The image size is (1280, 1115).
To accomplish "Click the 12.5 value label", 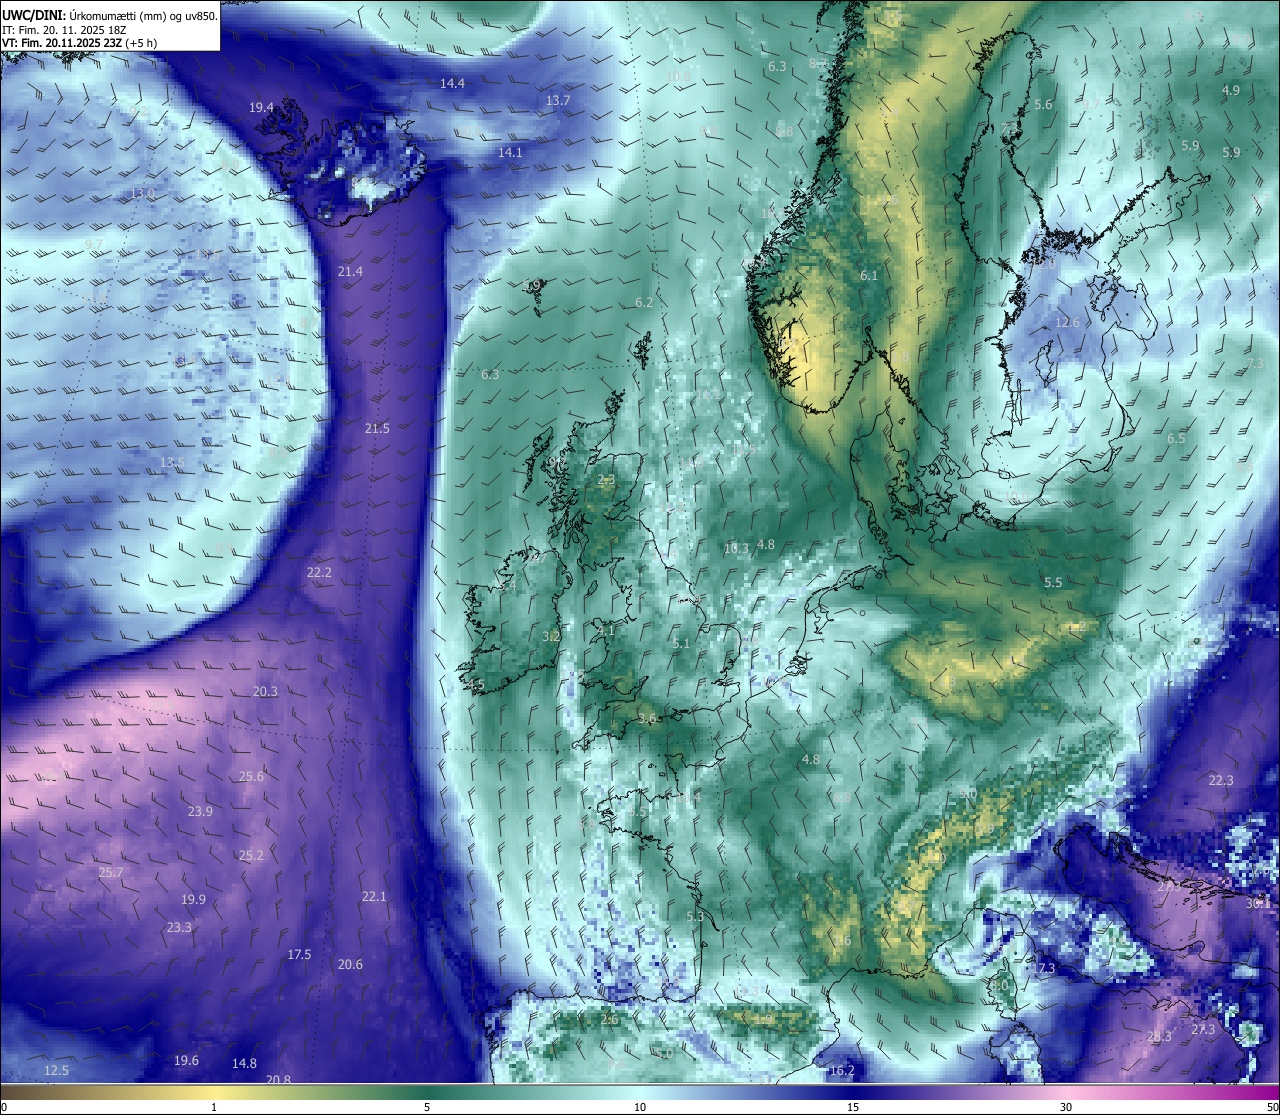I will (57, 1070).
